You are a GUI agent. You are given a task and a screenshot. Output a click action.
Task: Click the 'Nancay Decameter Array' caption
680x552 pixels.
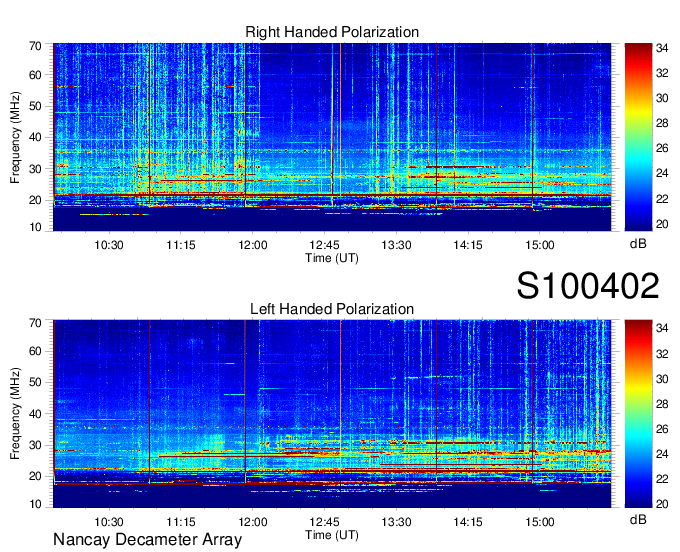[x=147, y=540]
